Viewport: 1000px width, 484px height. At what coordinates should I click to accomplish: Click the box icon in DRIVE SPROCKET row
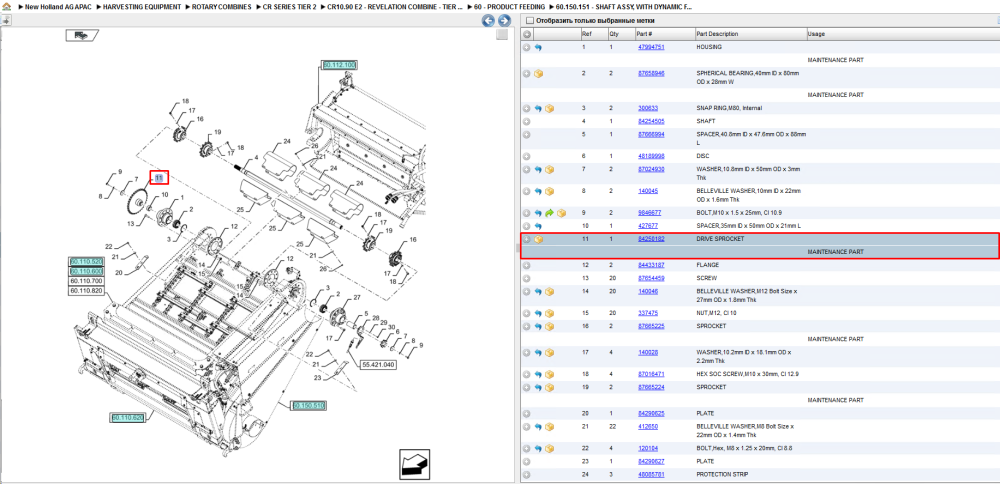point(538,239)
